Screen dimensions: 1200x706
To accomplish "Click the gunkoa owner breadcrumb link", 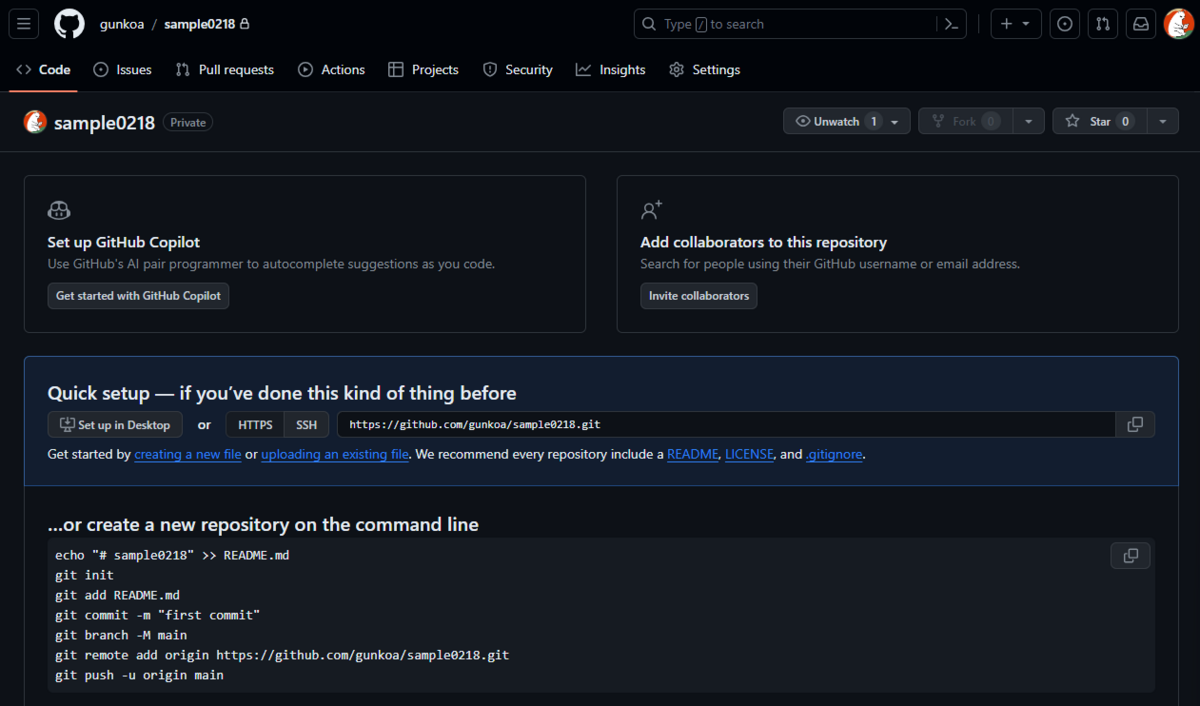I will (x=122, y=23).
